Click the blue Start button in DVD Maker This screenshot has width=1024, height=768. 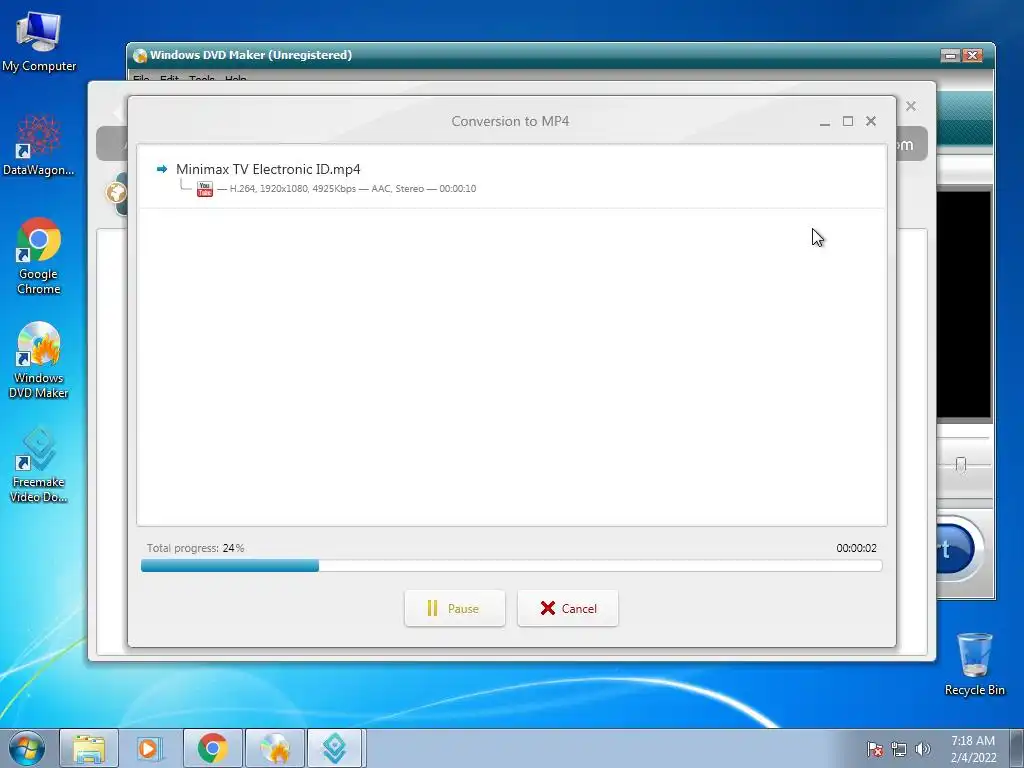click(955, 550)
